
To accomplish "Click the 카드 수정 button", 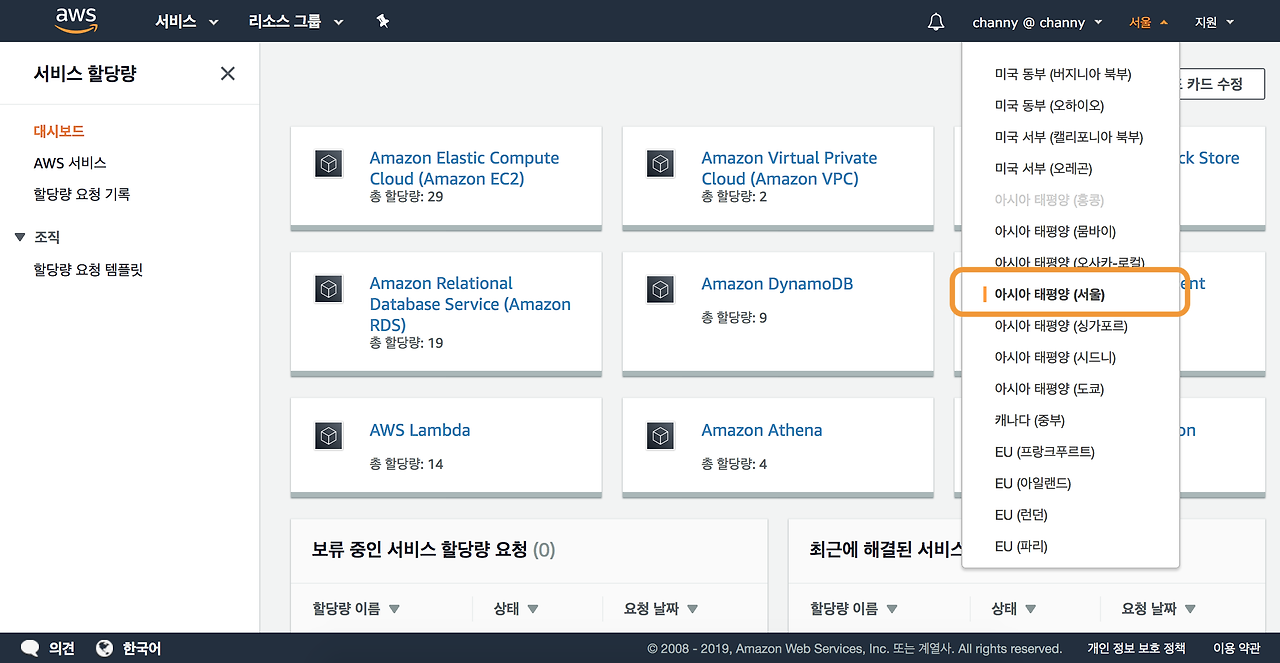I will 1222,84.
